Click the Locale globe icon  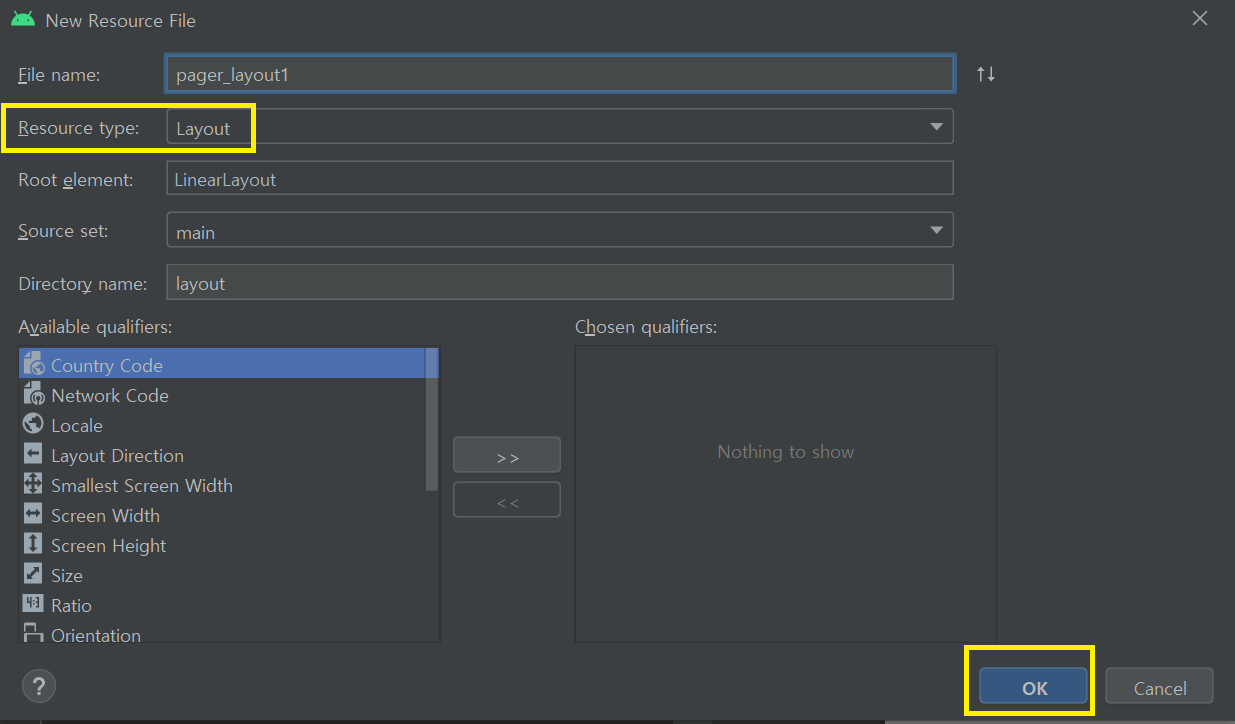click(x=33, y=424)
